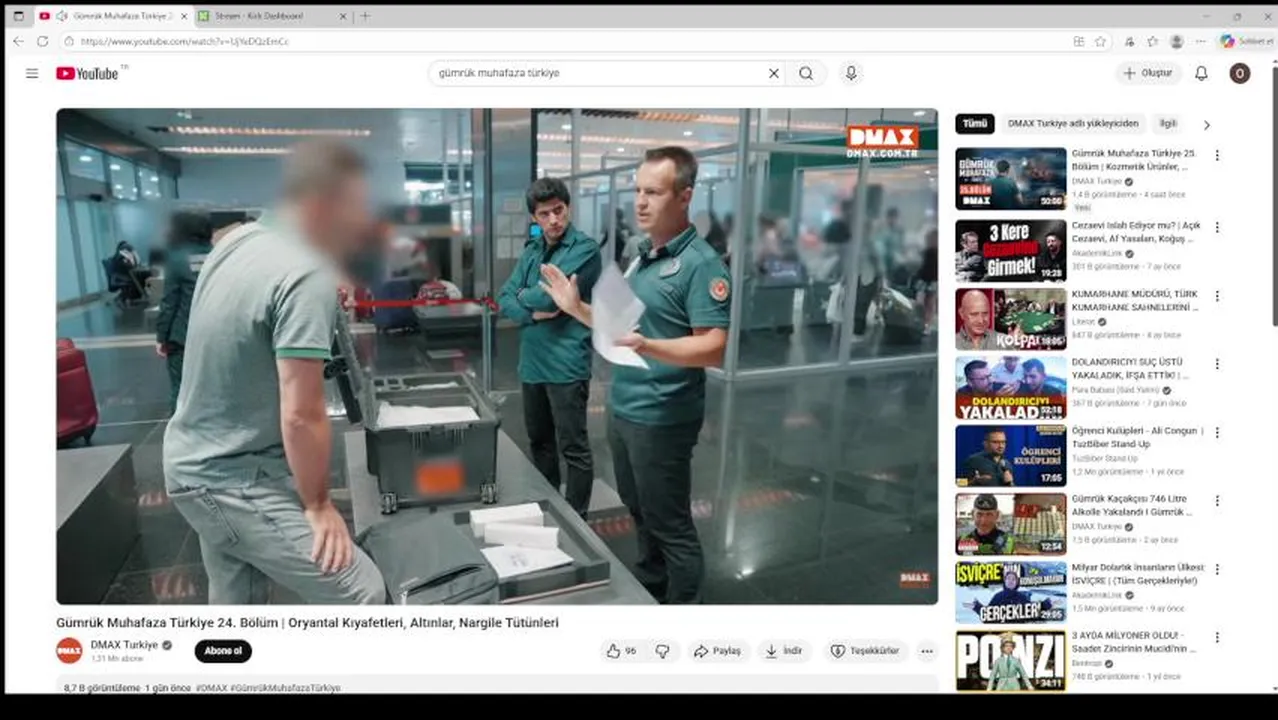Click the #GümrükMuhafazaTürkiye hashtag link
This screenshot has width=1278, height=720.
click(285, 688)
